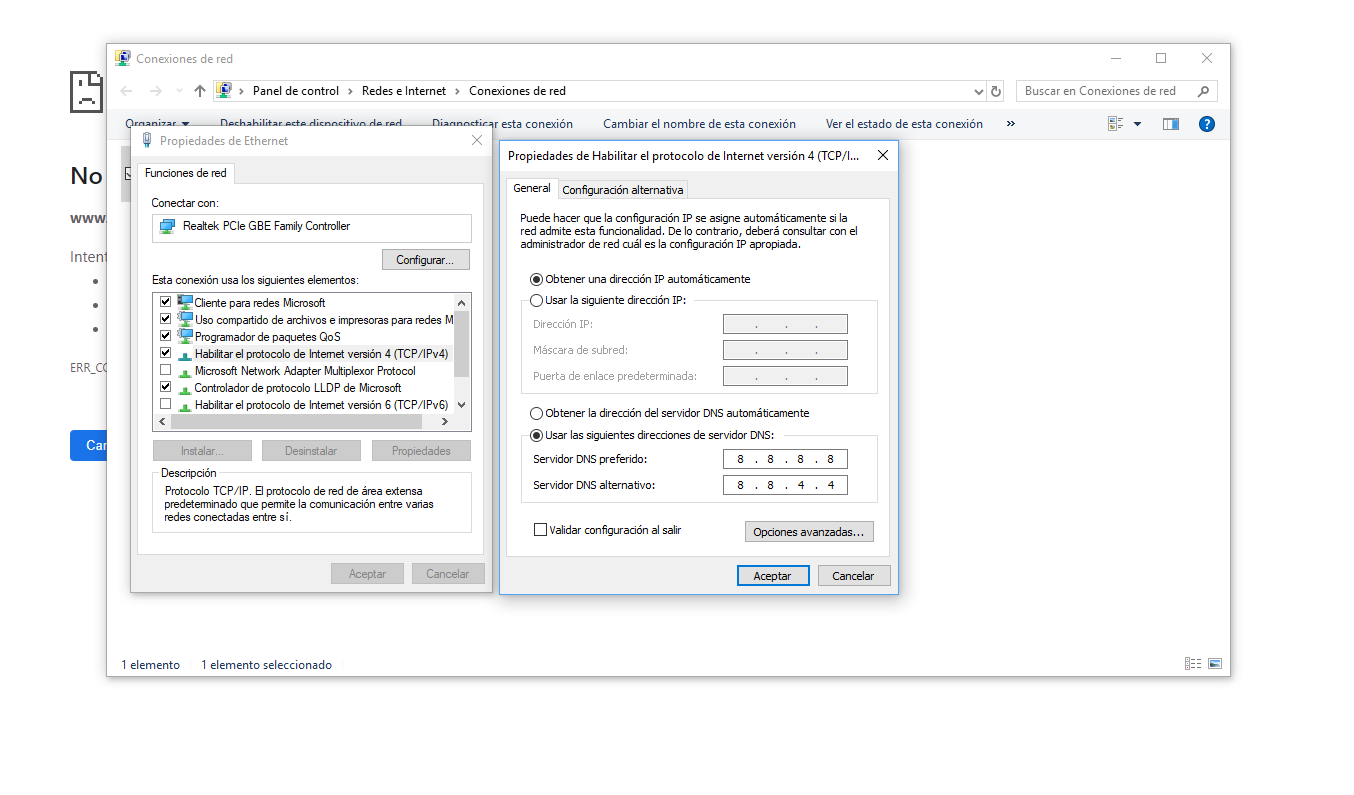Uncheck Programador de paquetes QoS
This screenshot has height=795, width=1354.
click(165, 336)
